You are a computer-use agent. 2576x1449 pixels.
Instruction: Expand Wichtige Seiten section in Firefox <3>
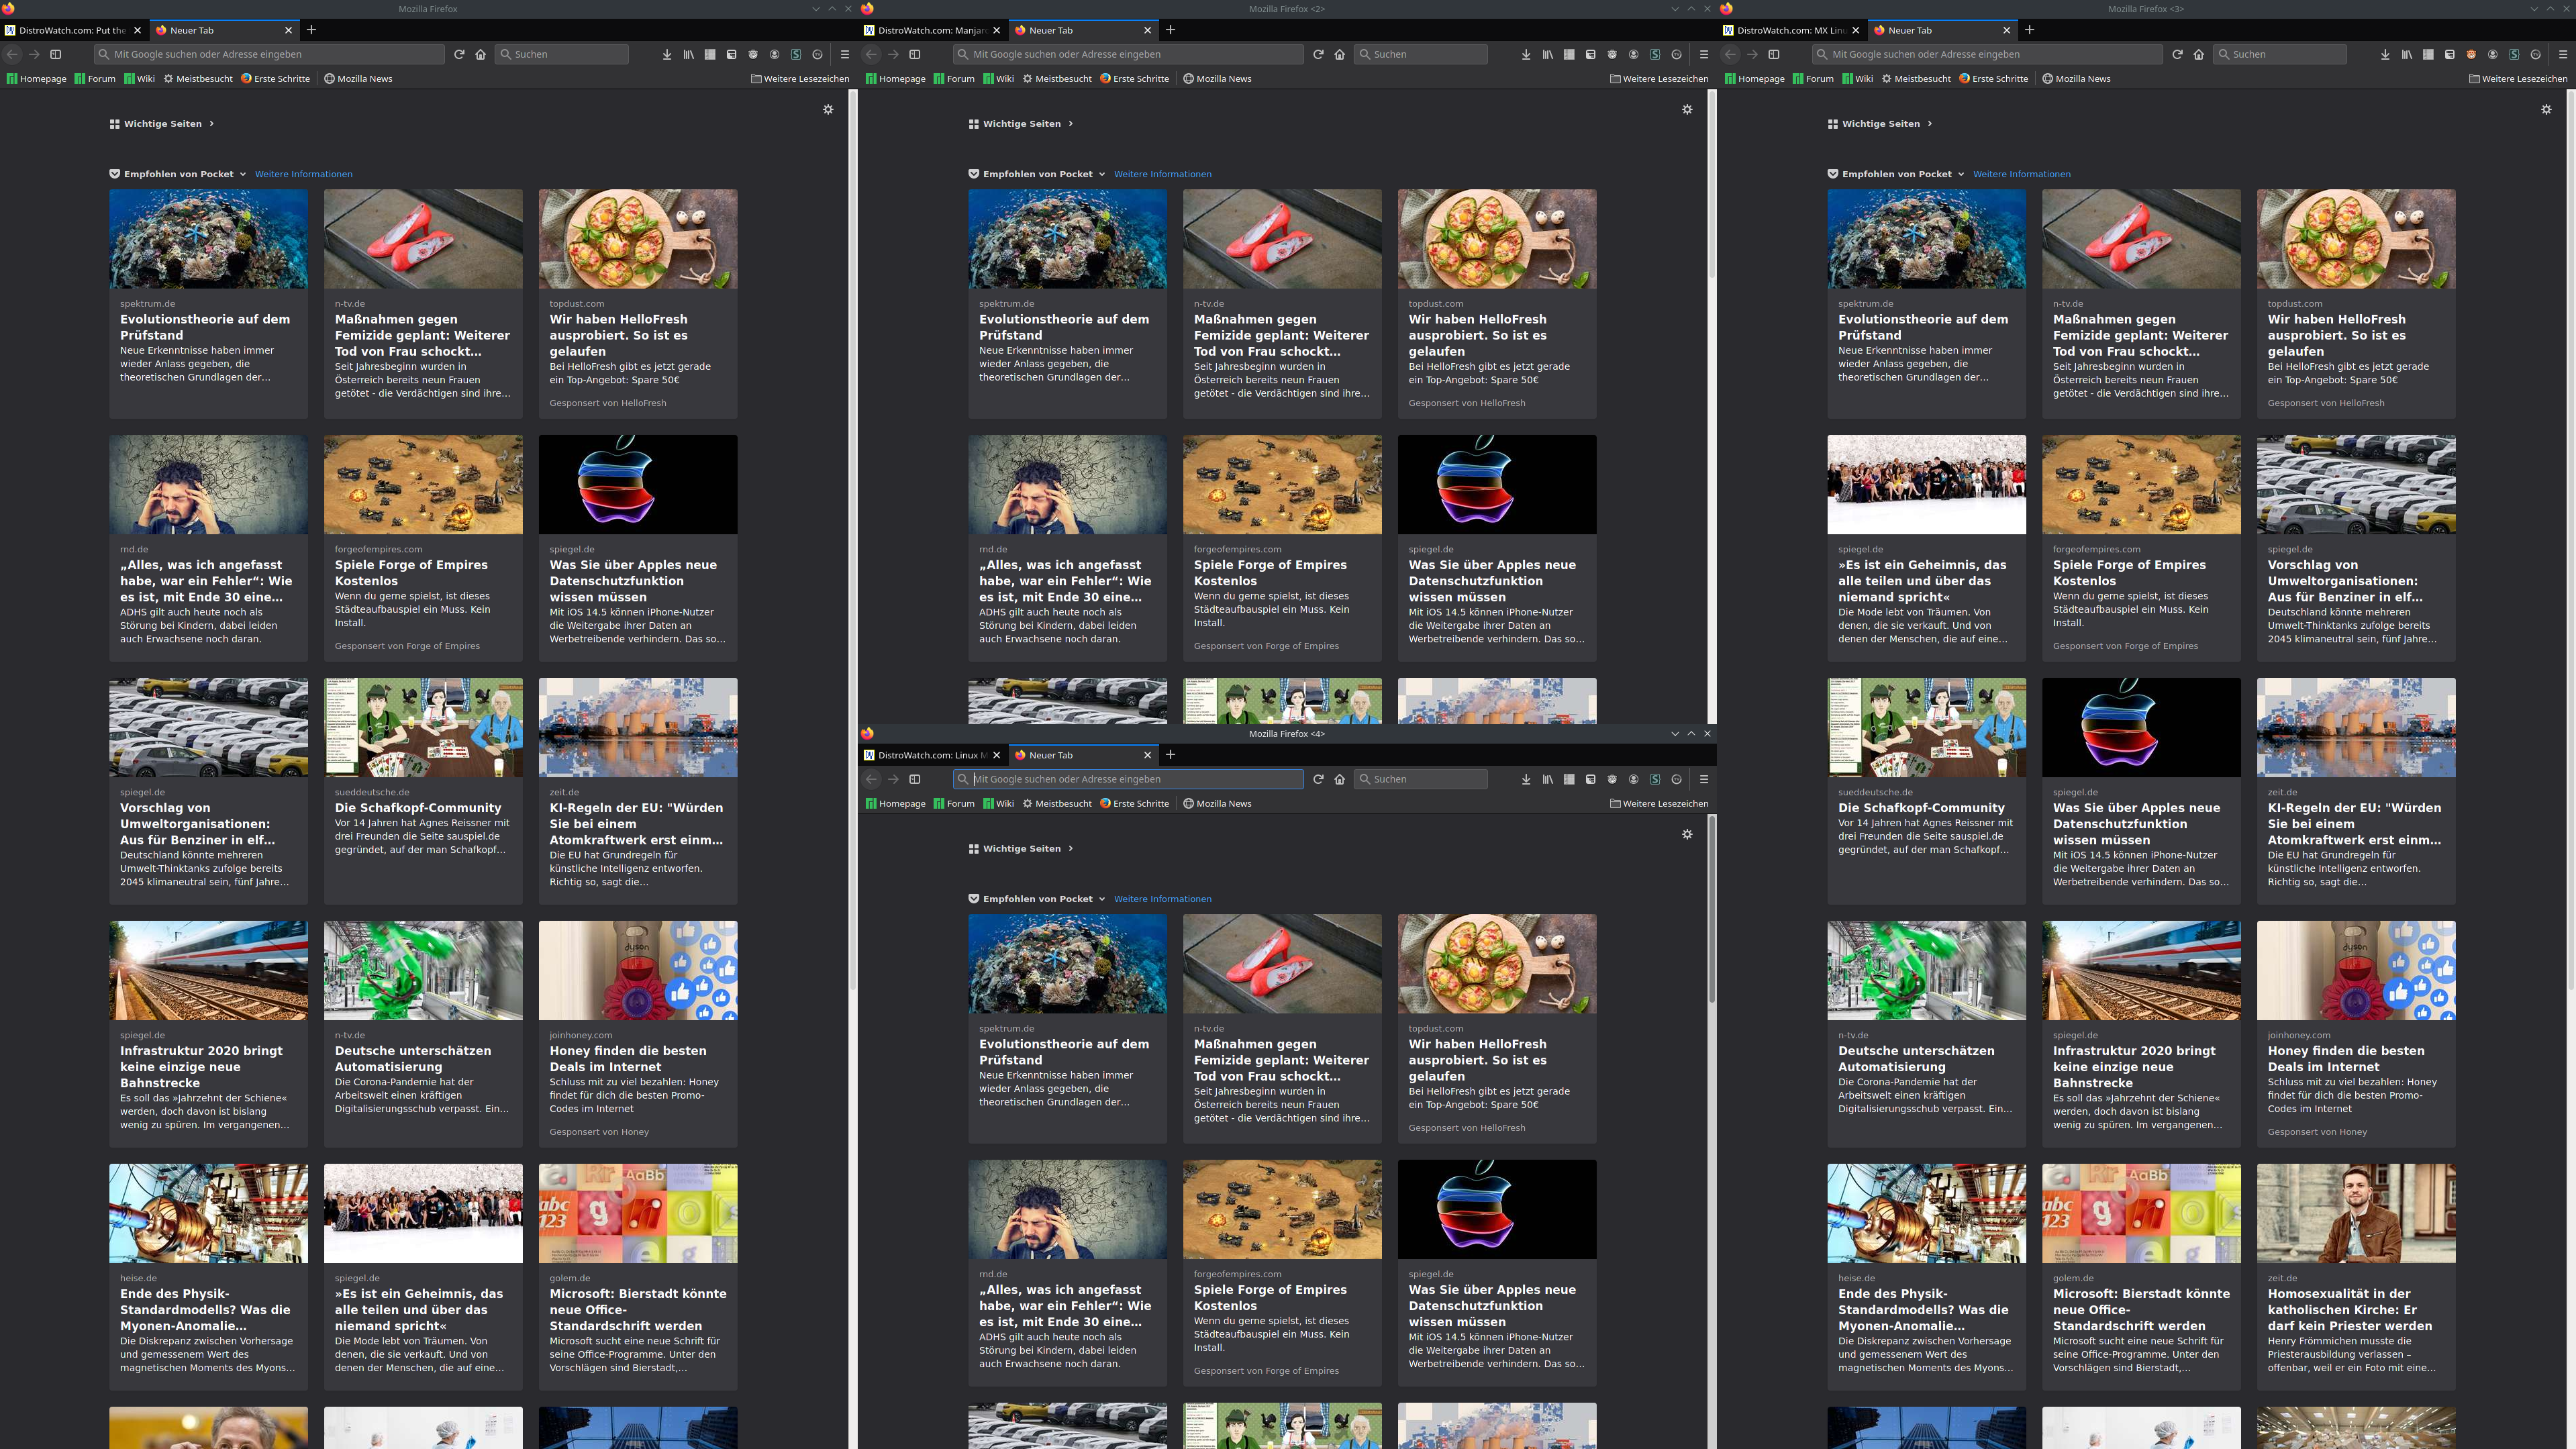pyautogui.click(x=1930, y=124)
